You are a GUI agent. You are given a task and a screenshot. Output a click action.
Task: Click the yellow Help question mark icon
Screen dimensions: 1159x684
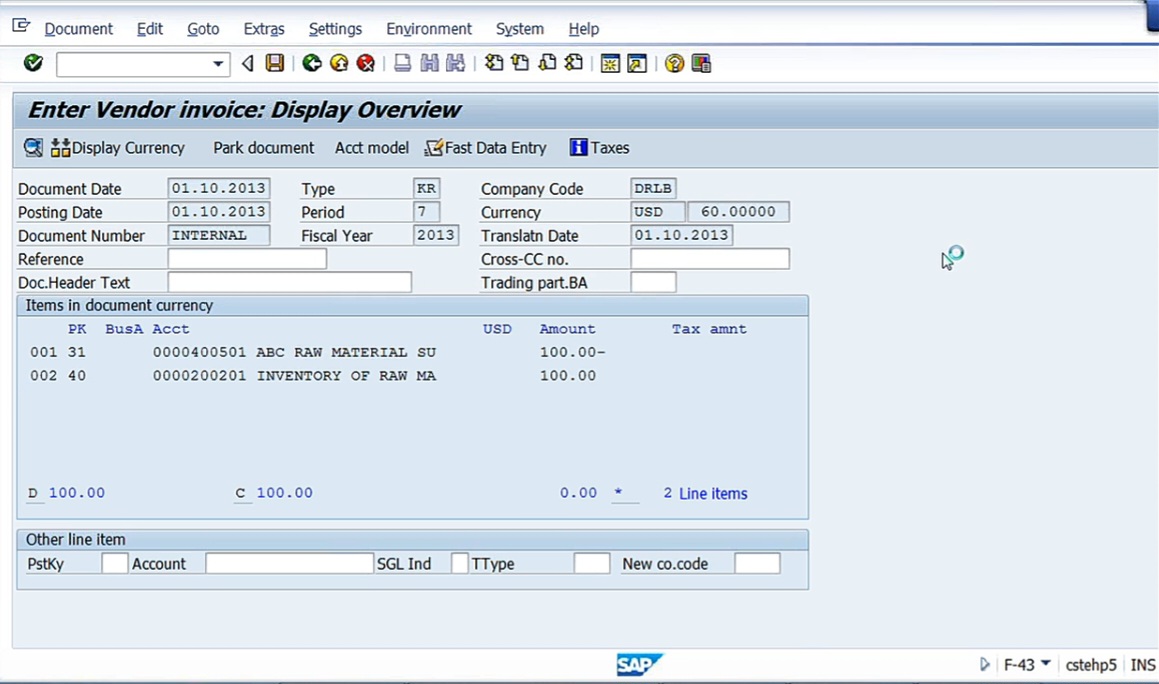pyautogui.click(x=674, y=64)
